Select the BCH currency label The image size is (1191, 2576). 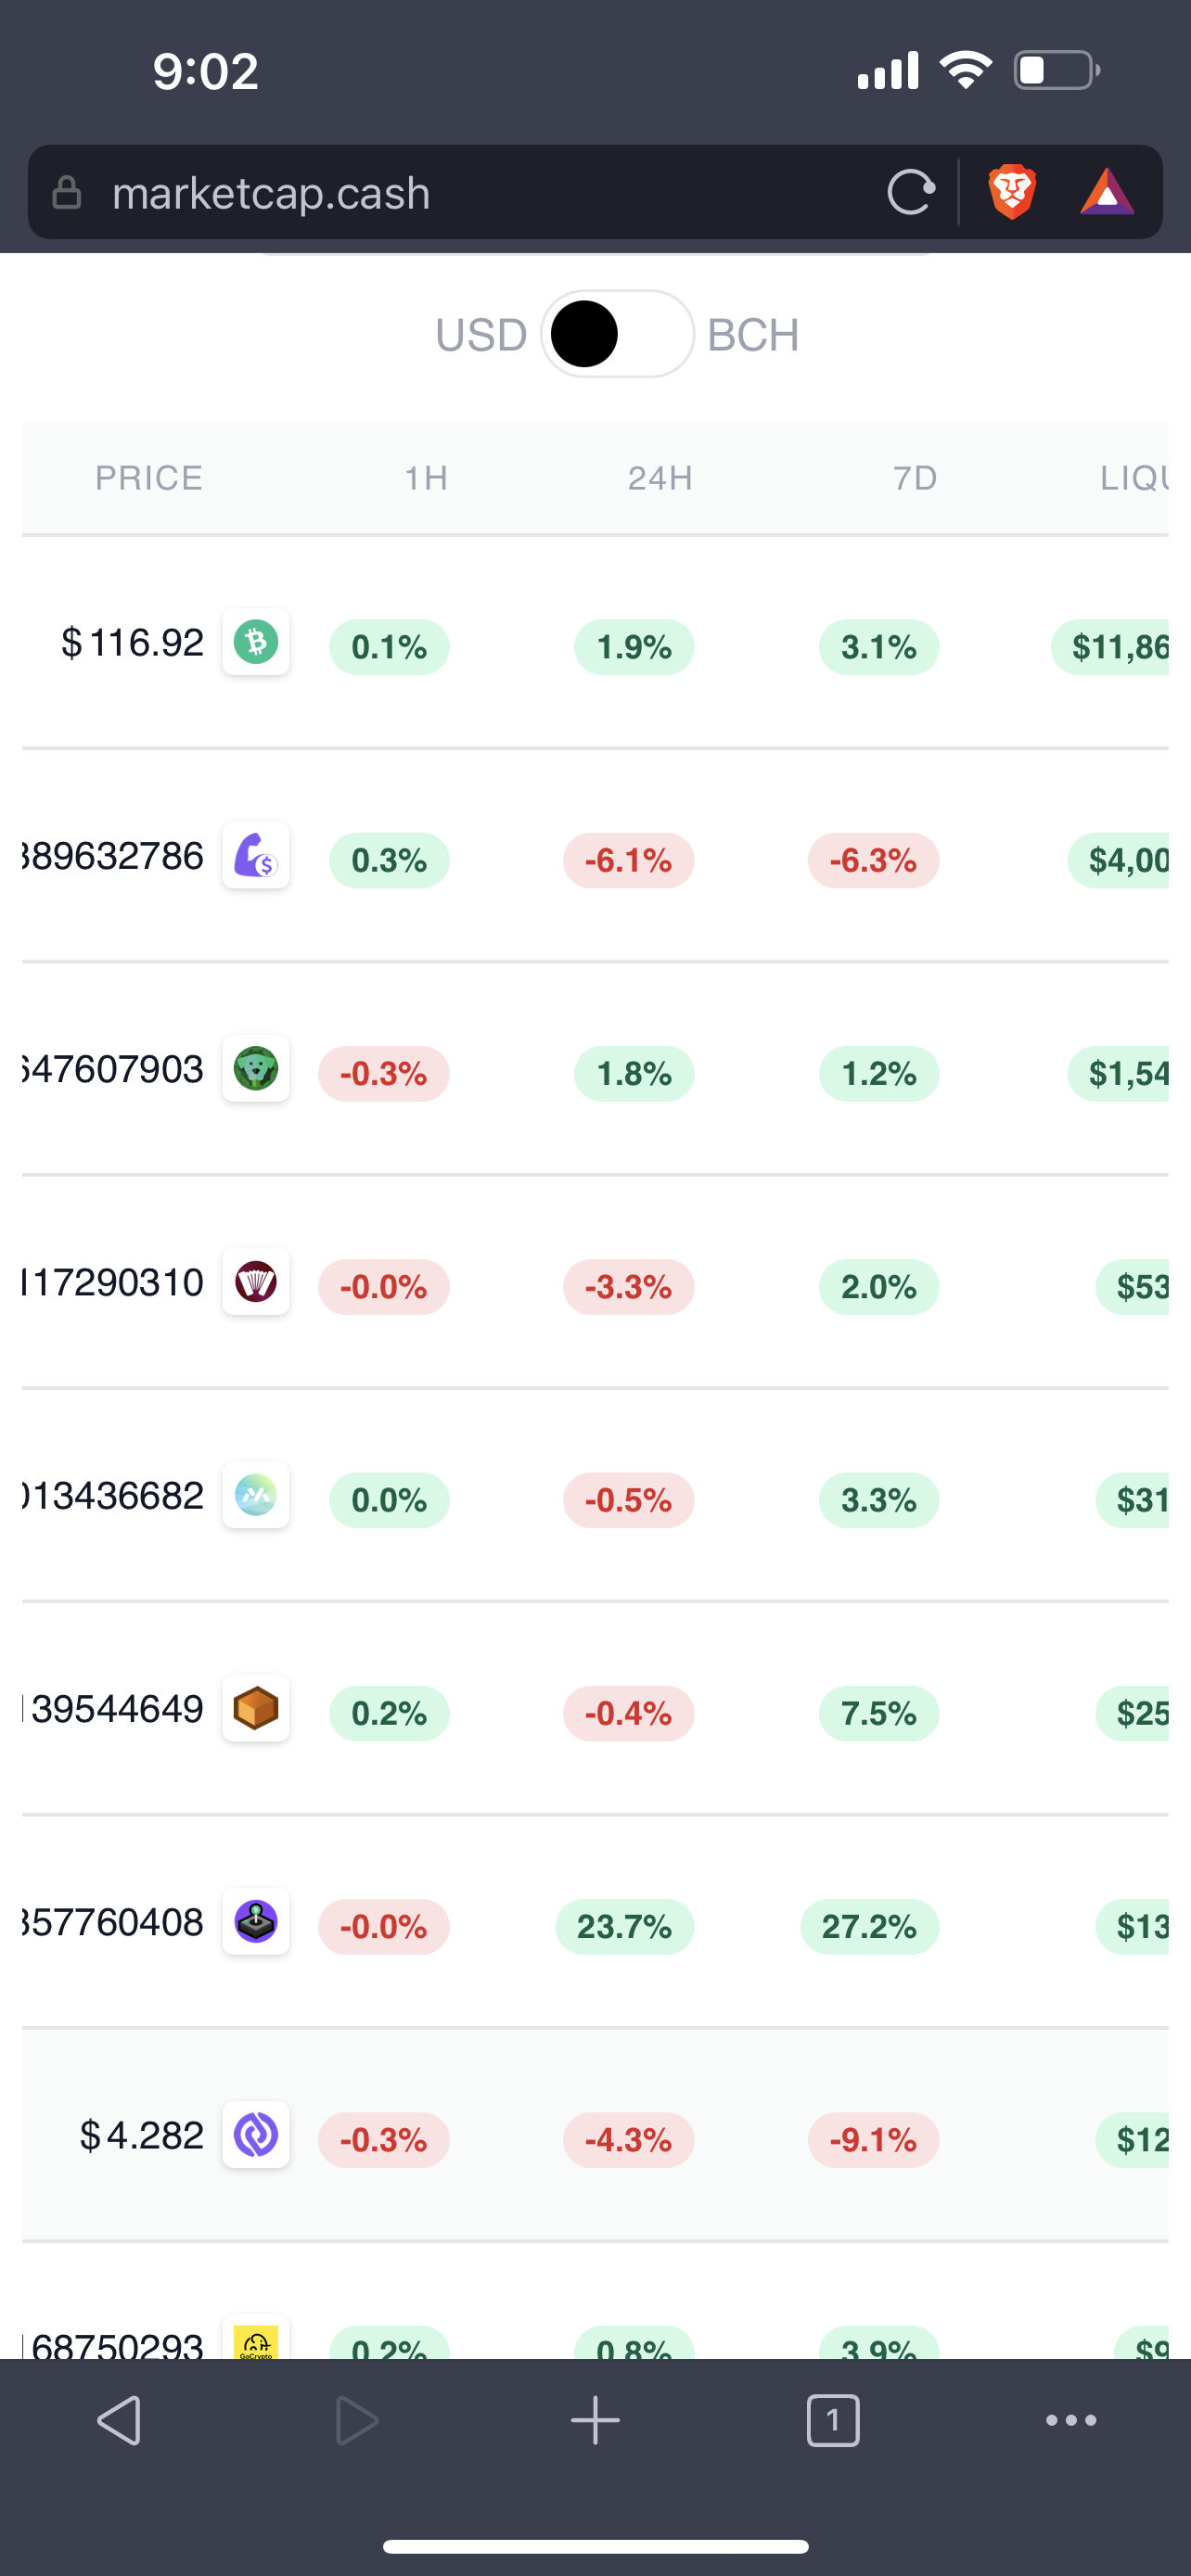[x=753, y=335]
